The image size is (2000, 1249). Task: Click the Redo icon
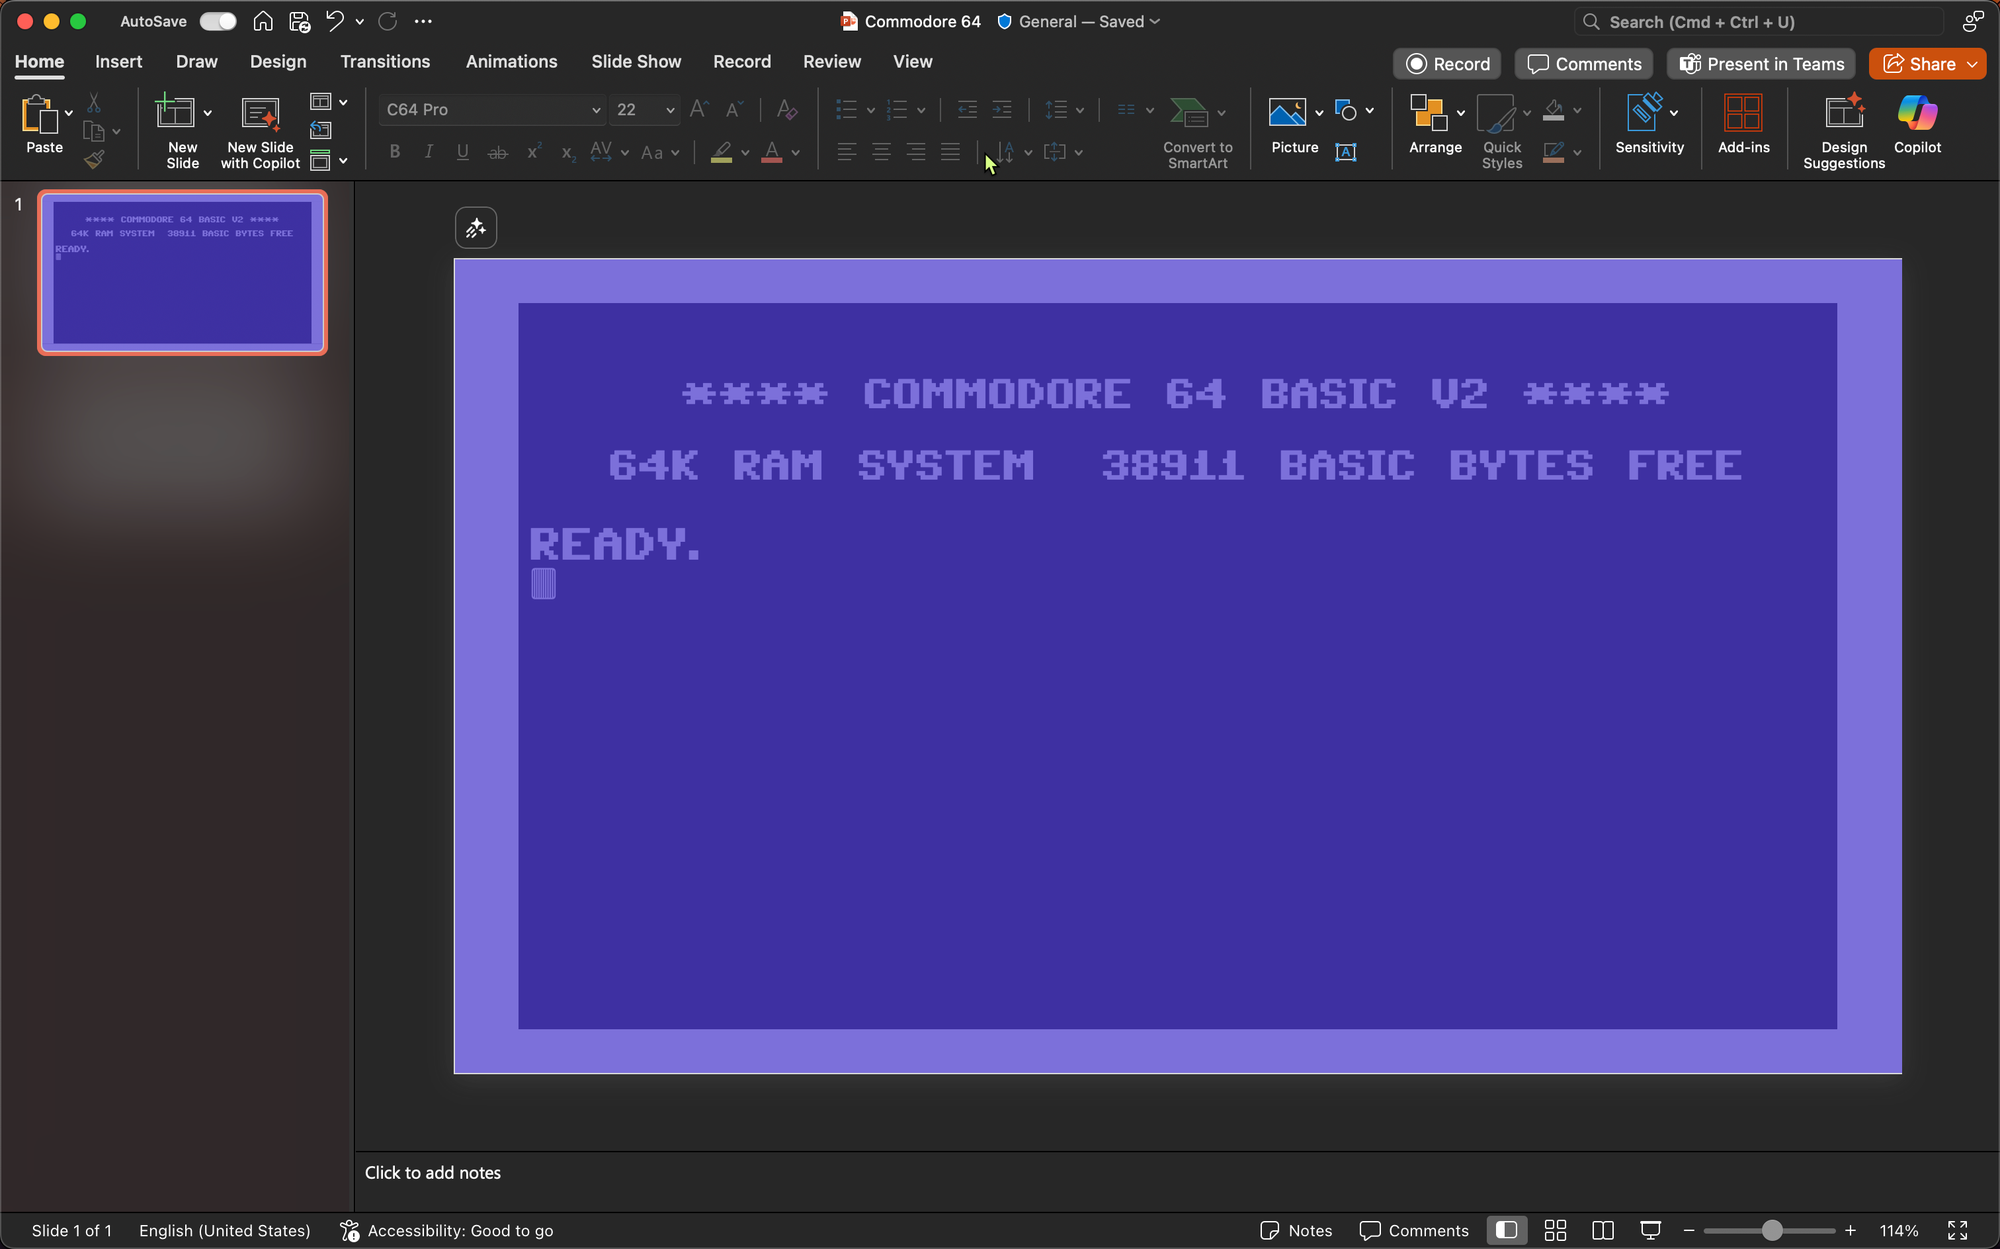tap(388, 21)
